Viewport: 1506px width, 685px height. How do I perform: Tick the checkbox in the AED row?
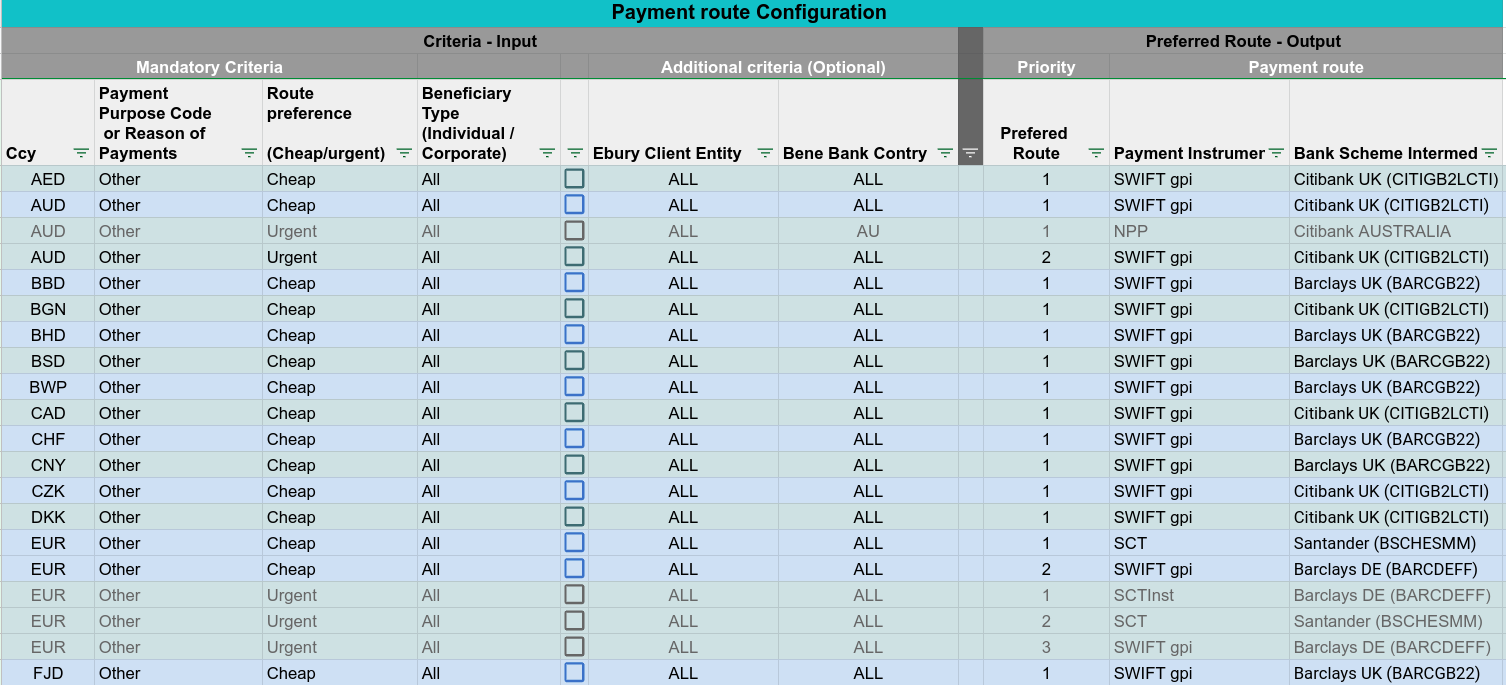click(x=574, y=179)
